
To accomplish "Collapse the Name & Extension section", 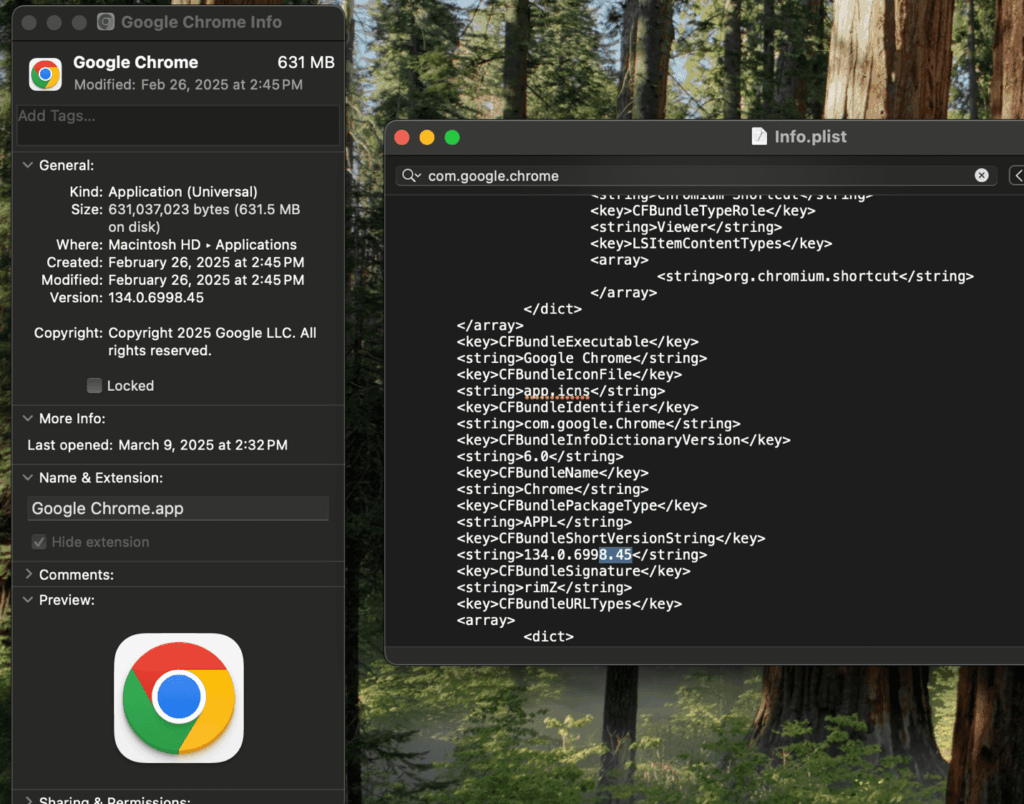I will pos(27,479).
